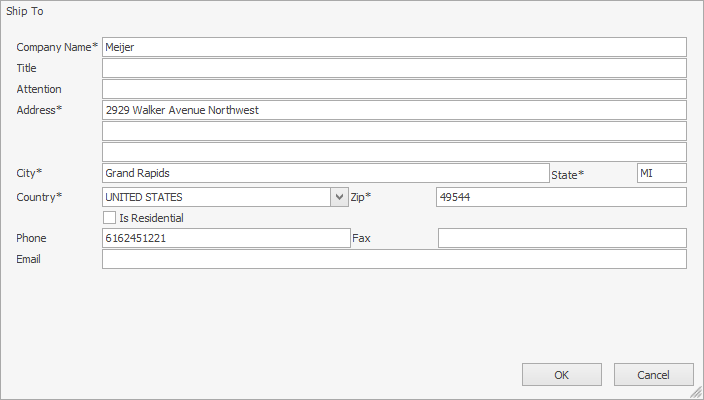Focus the empty Fax field
Screen dimensions: 704x400
tap(562, 238)
